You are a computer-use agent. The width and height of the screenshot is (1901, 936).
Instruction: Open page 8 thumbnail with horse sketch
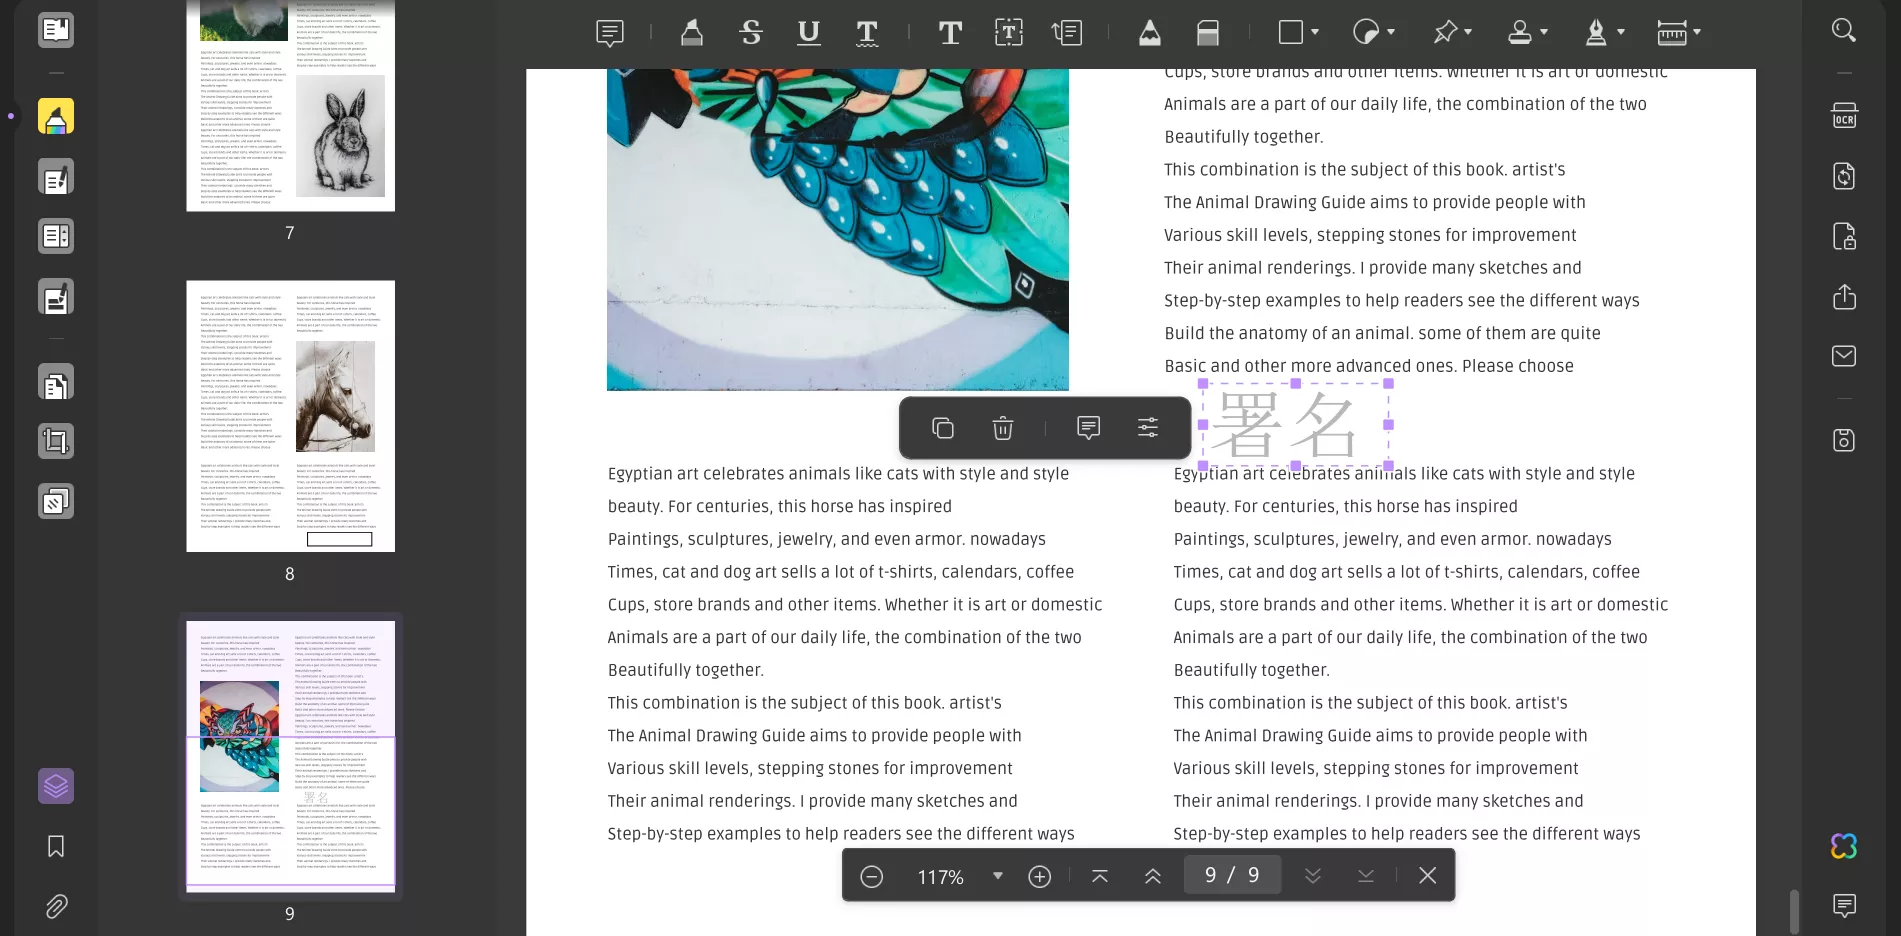291,416
